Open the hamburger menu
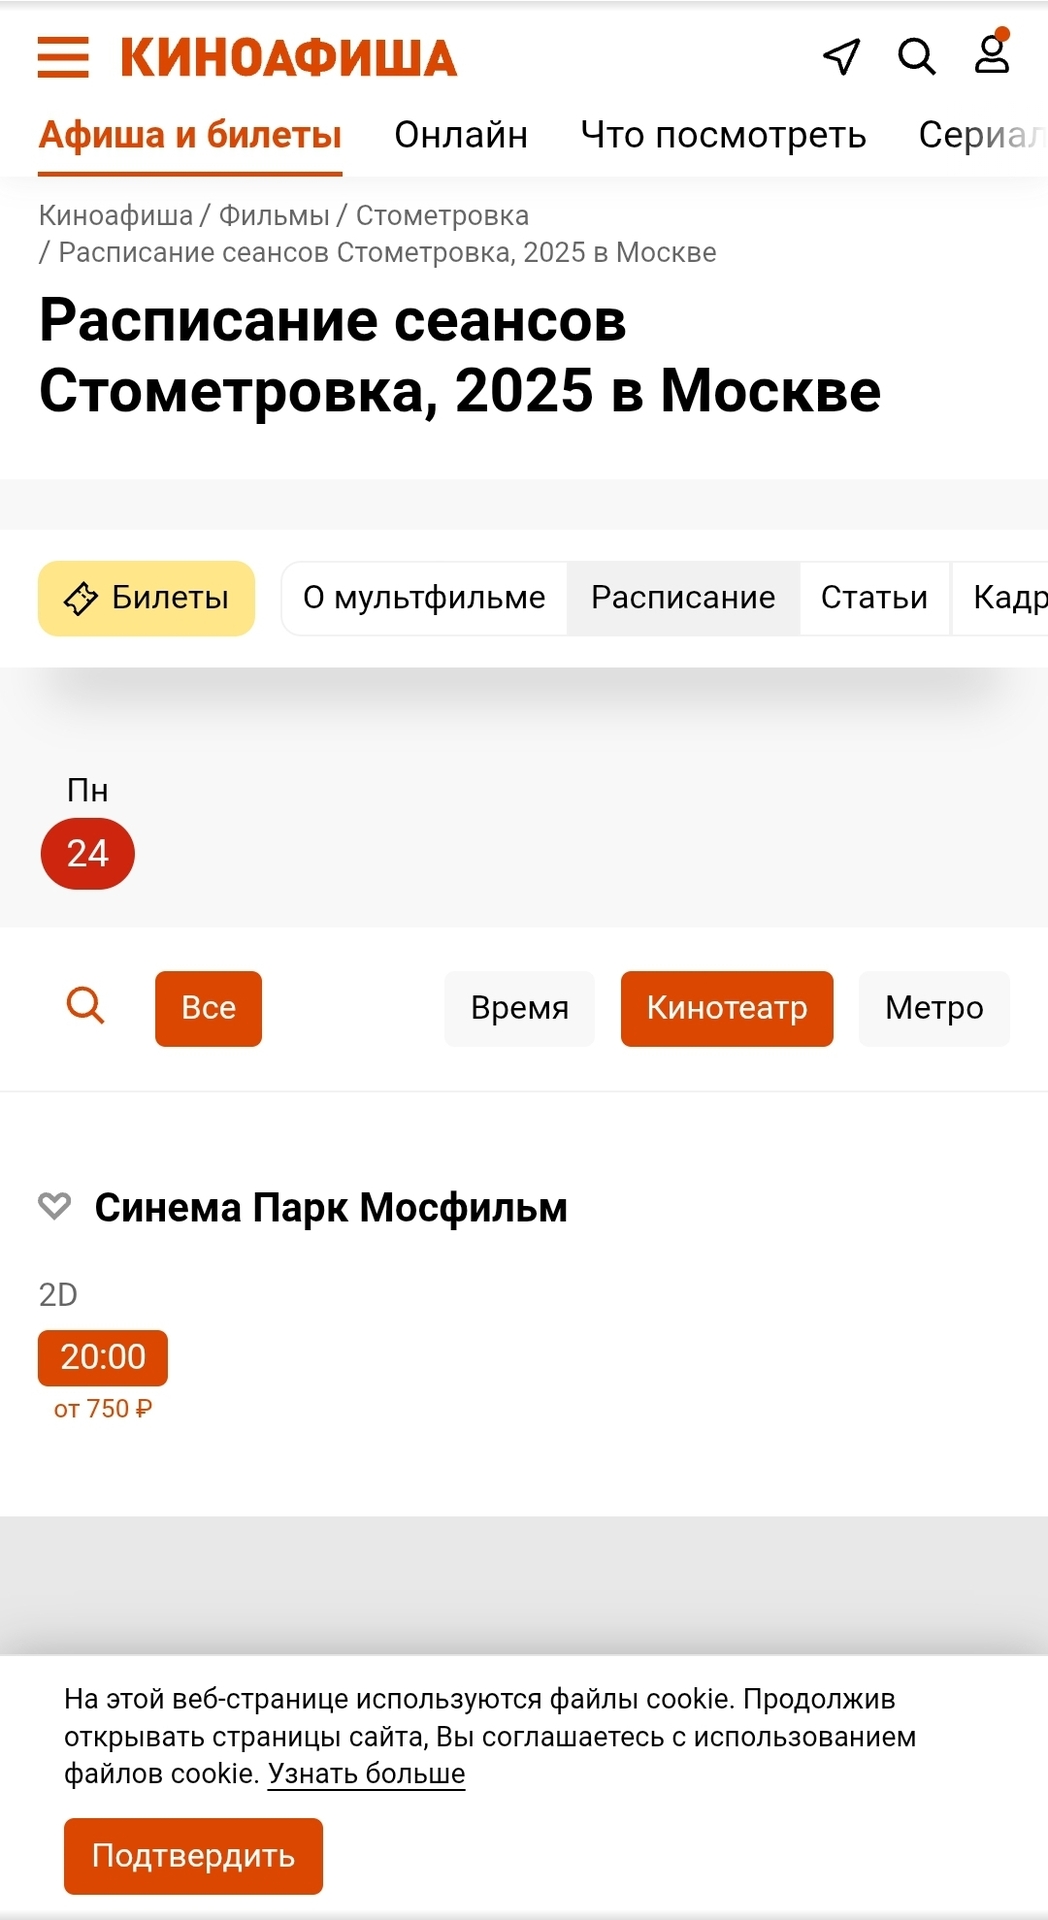 point(63,57)
